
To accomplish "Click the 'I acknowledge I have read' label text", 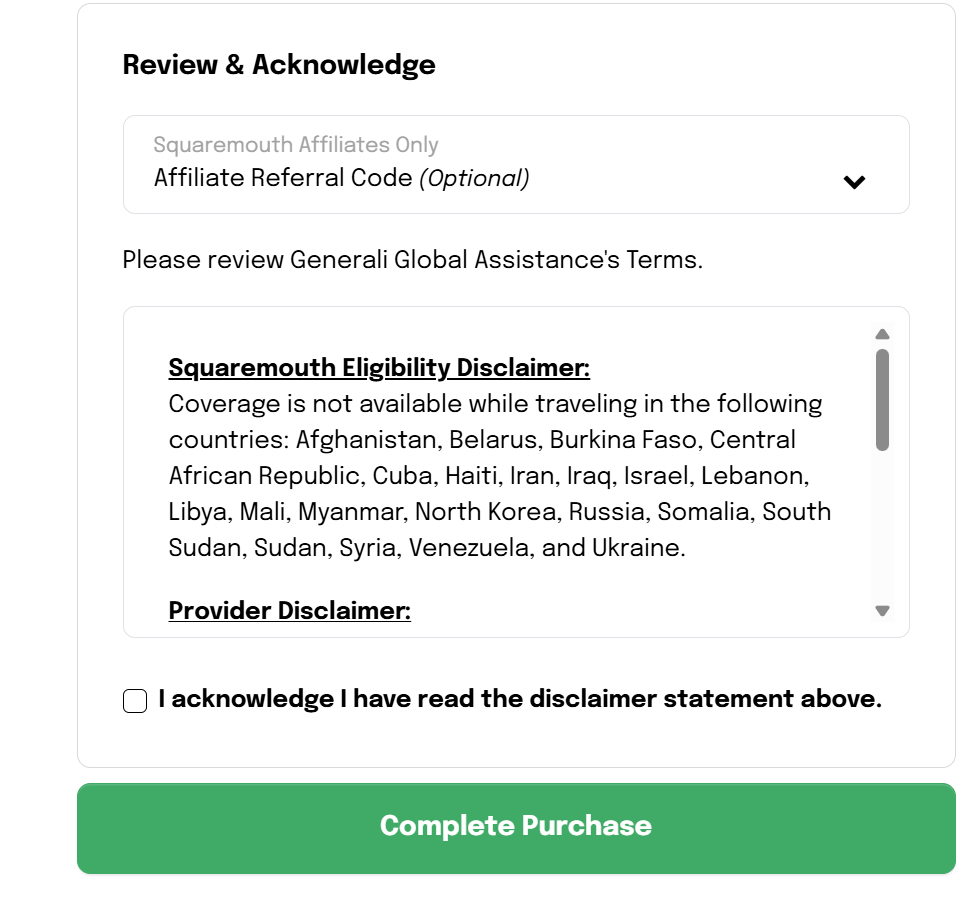I will pyautogui.click(x=519, y=698).
